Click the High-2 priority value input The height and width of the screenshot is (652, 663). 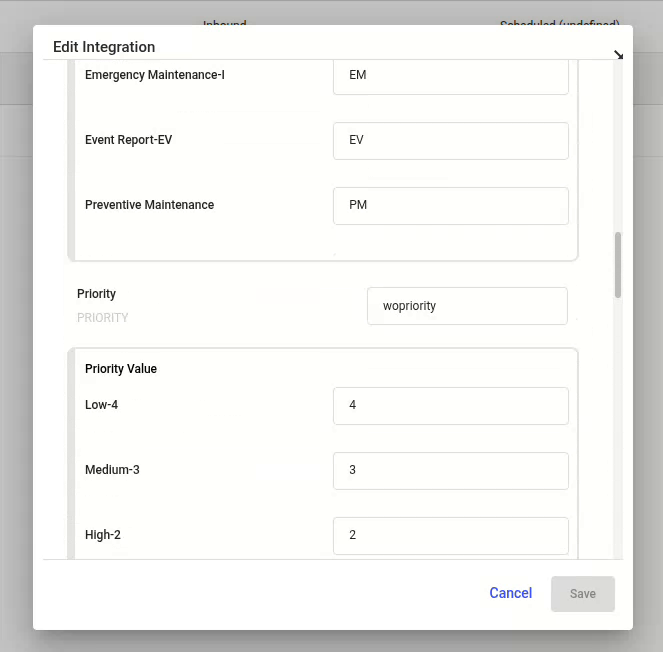[x=451, y=536]
